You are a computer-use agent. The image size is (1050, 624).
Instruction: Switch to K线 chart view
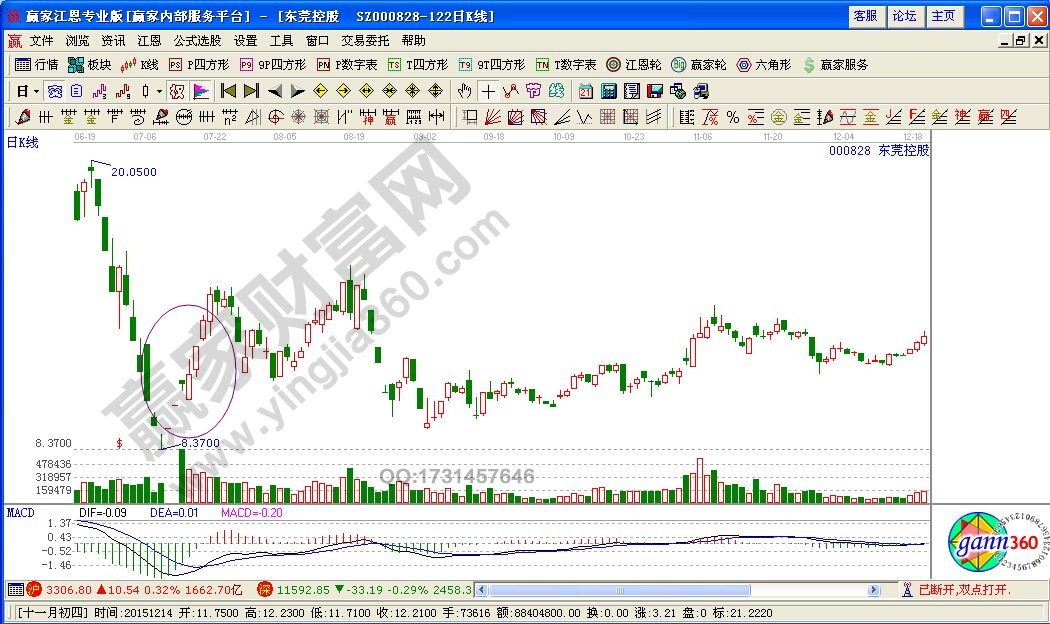(139, 65)
